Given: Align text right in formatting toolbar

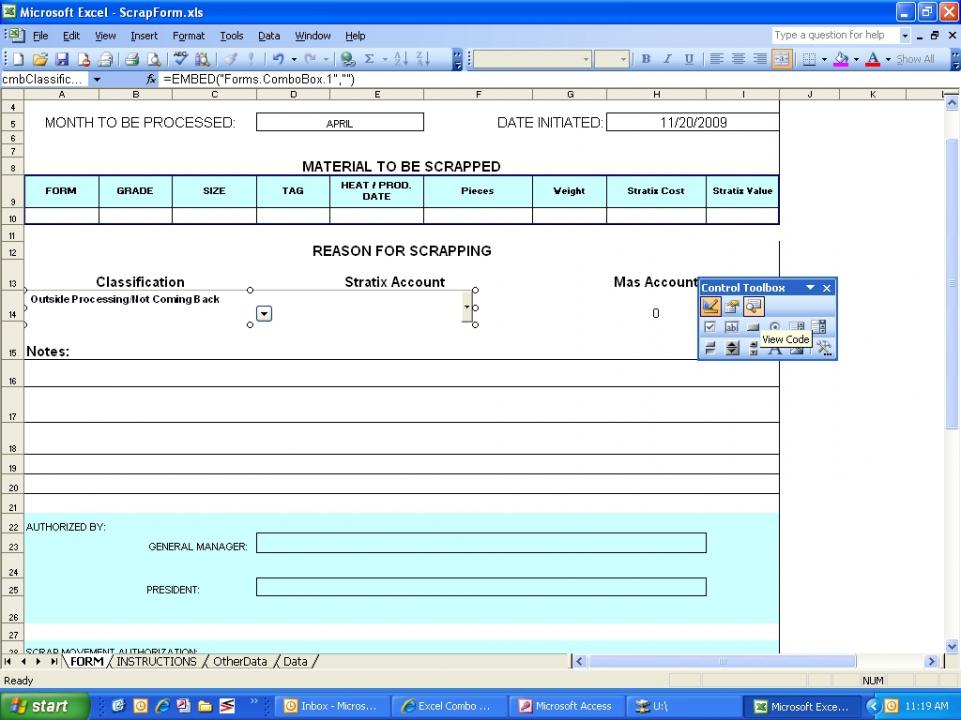Looking at the screenshot, I should pyautogui.click(x=760, y=59).
